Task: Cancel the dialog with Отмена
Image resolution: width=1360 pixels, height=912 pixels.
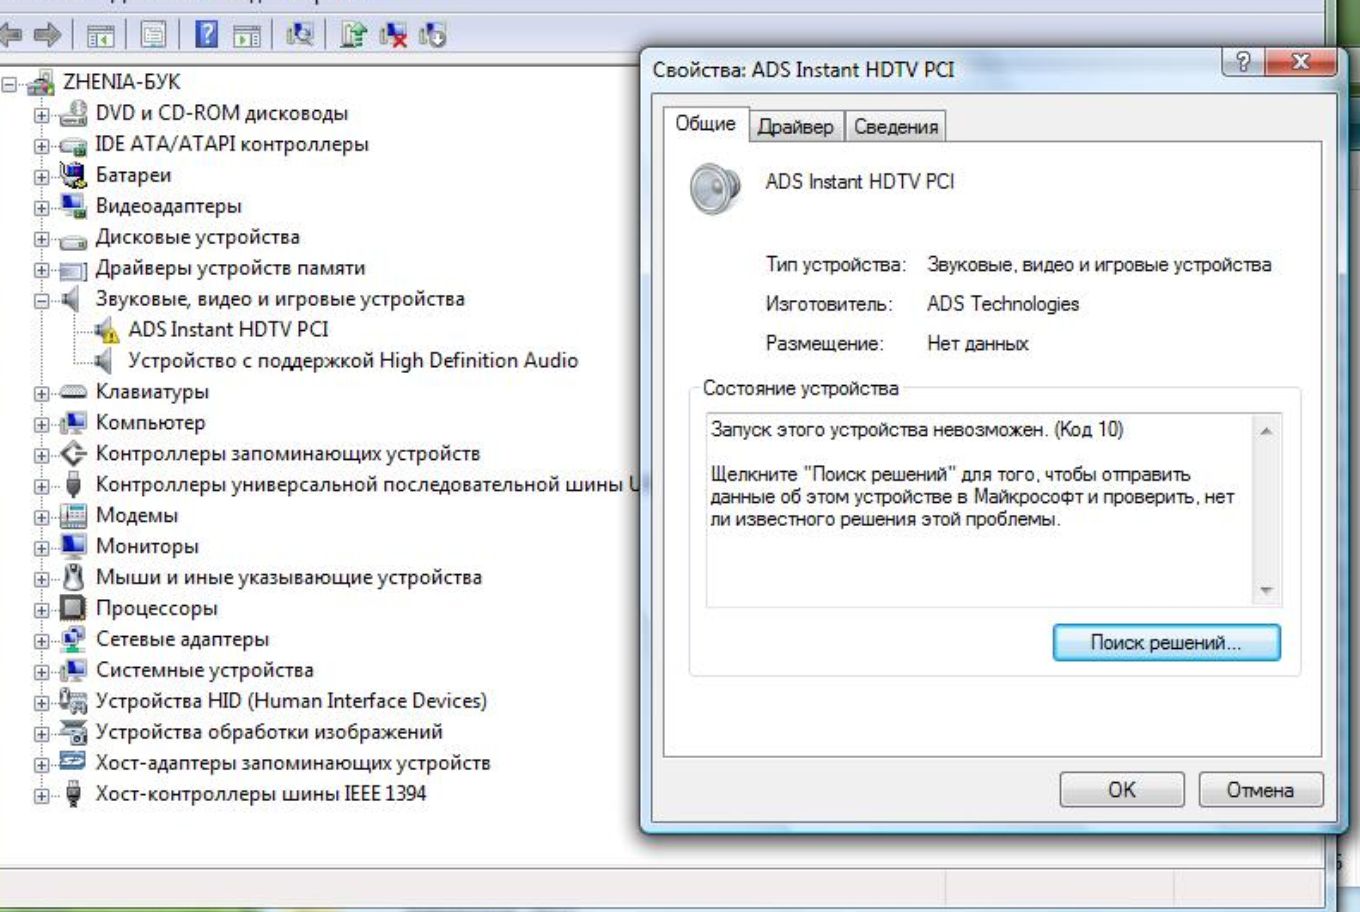Action: pos(1260,790)
